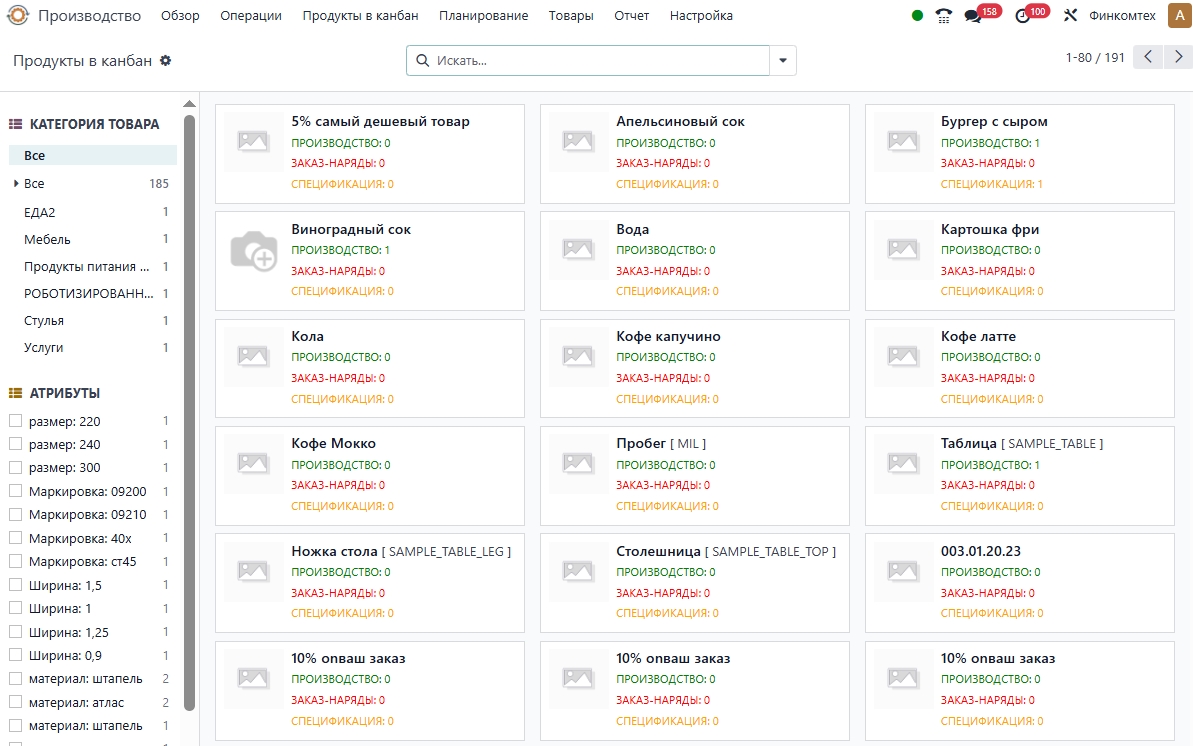1193x746 pixels.
Task: Click the debug tools wrench icon
Action: pos(1070,16)
